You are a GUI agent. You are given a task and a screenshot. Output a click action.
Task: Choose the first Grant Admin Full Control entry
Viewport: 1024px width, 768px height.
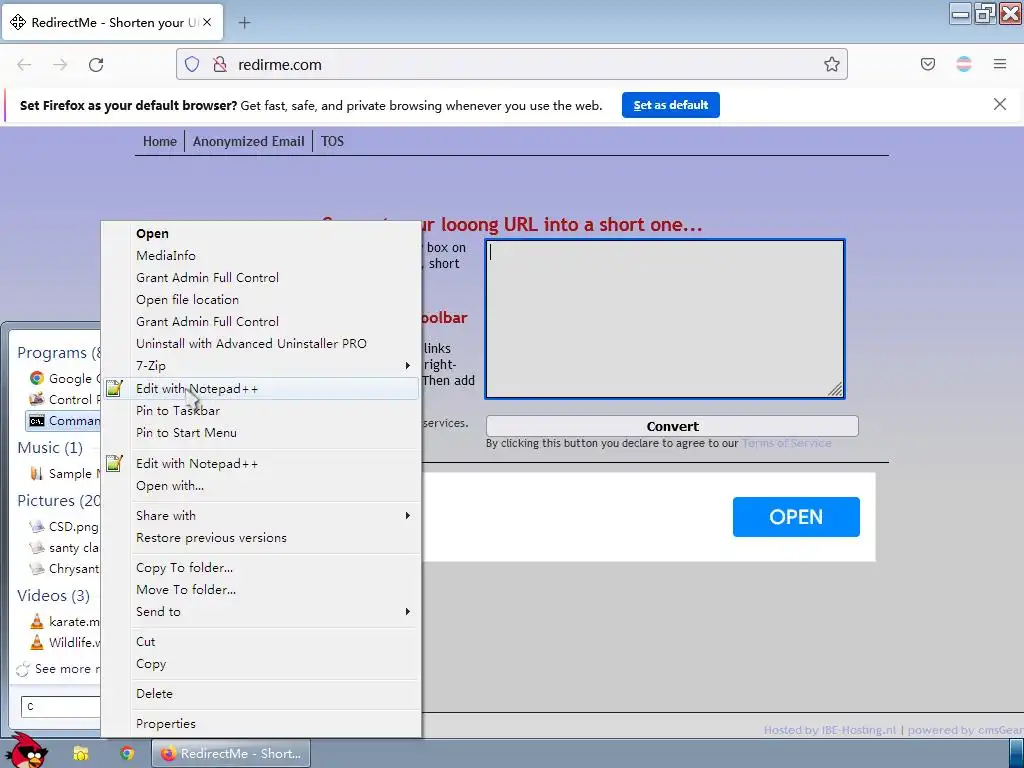[208, 278]
